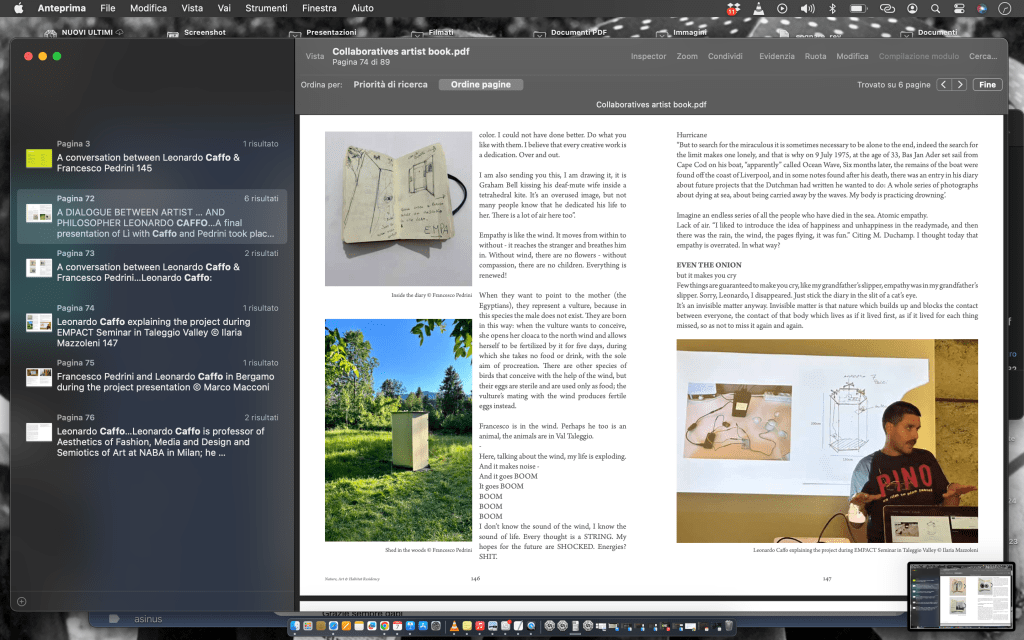
Task: Open the Inspector from the toolbar
Action: 648,56
